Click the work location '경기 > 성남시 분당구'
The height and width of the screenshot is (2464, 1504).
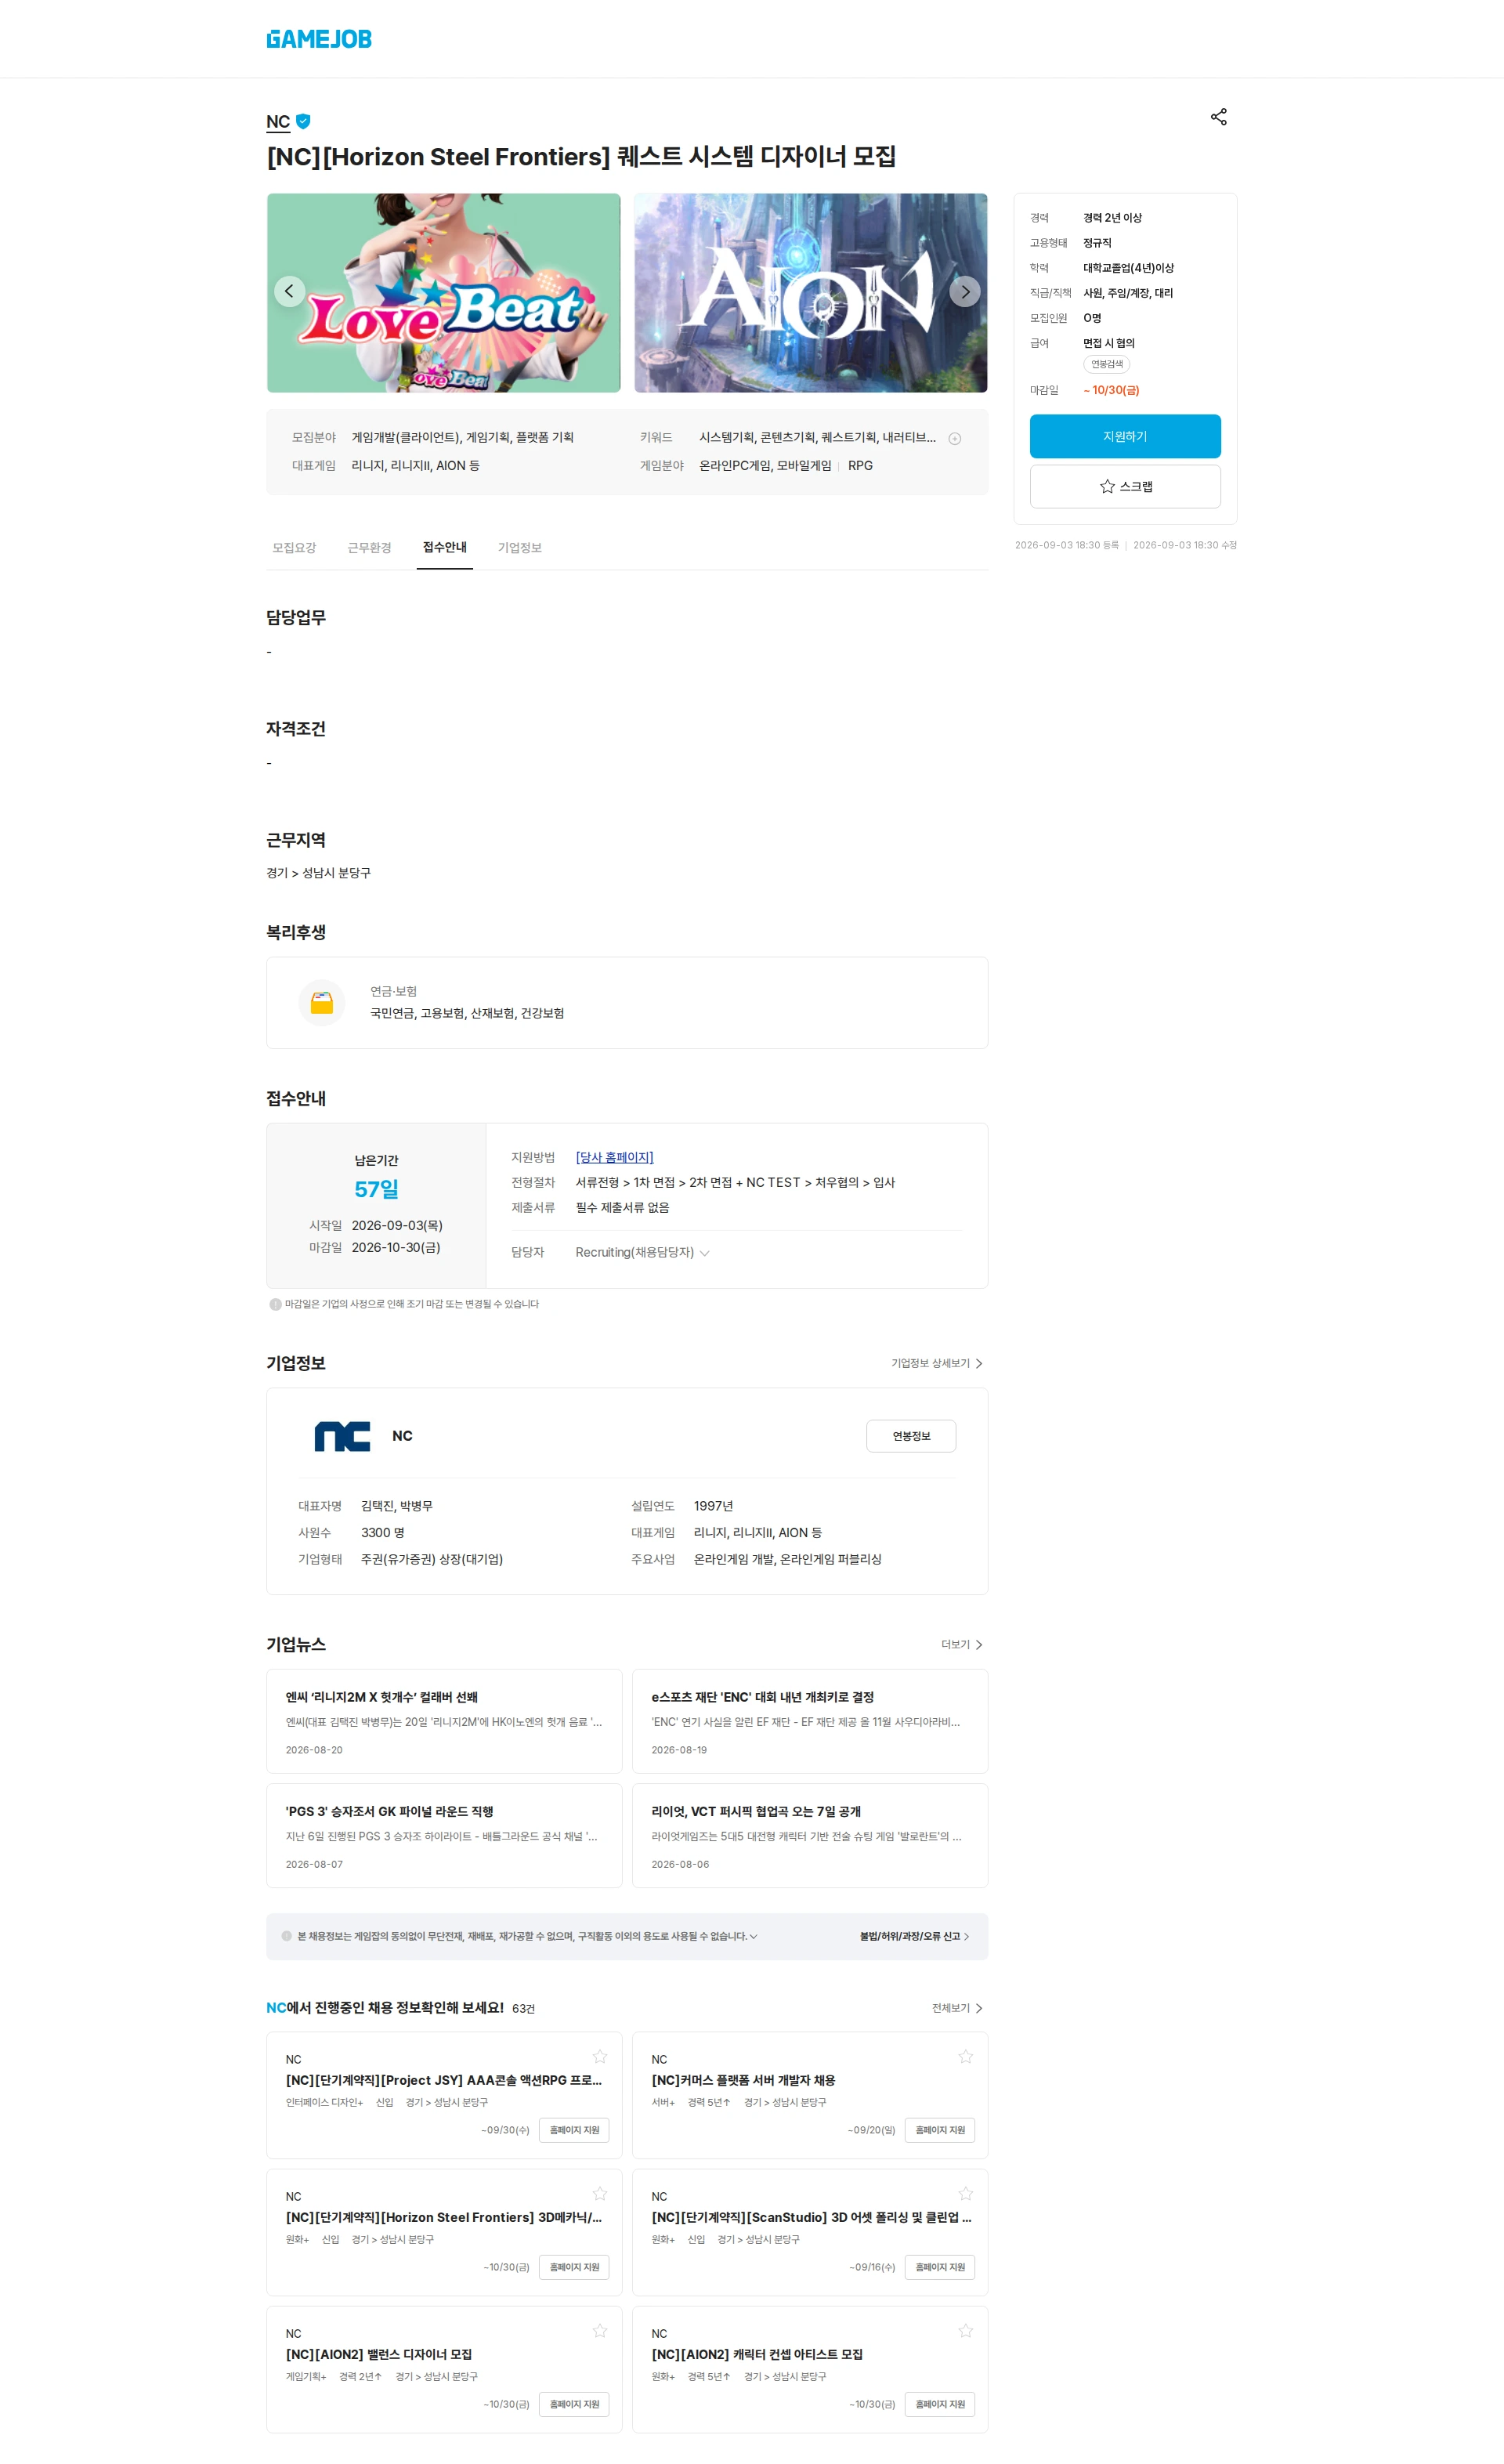(x=318, y=873)
